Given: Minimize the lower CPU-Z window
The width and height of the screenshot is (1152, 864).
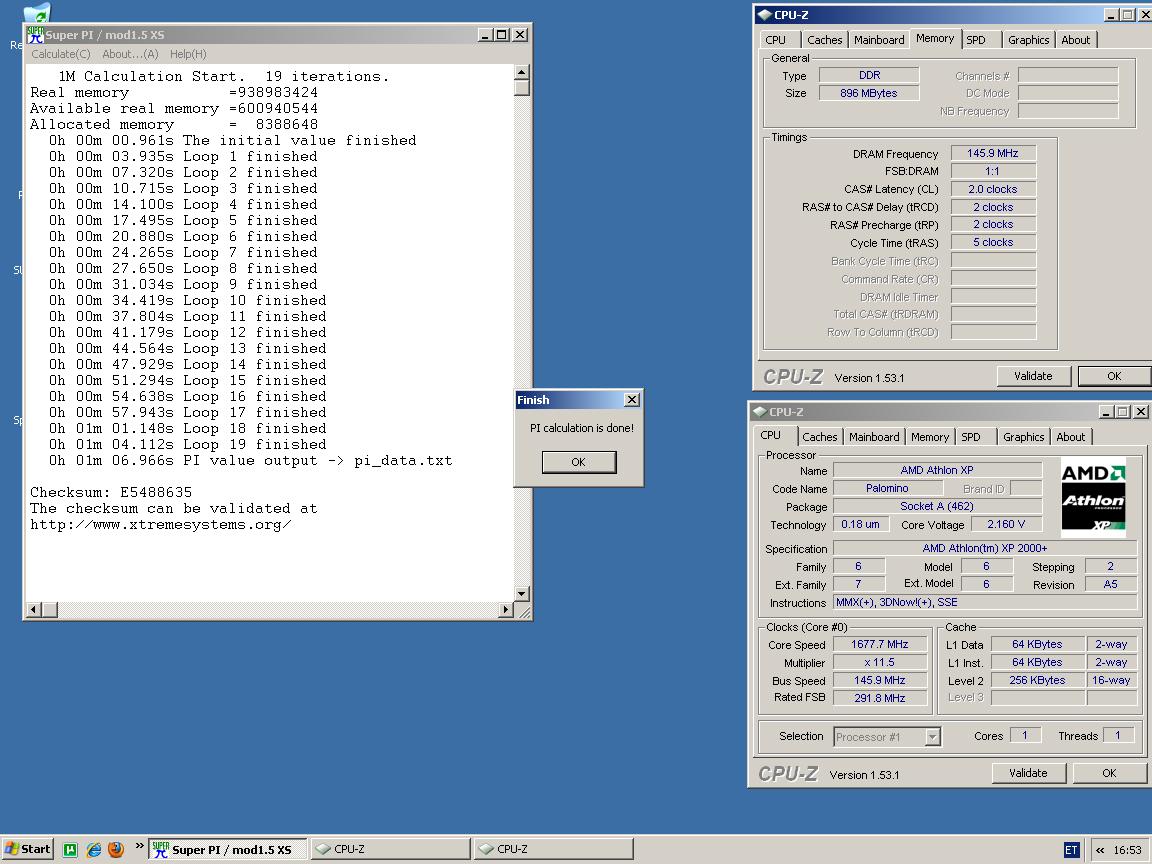Looking at the screenshot, I should 1106,411.
